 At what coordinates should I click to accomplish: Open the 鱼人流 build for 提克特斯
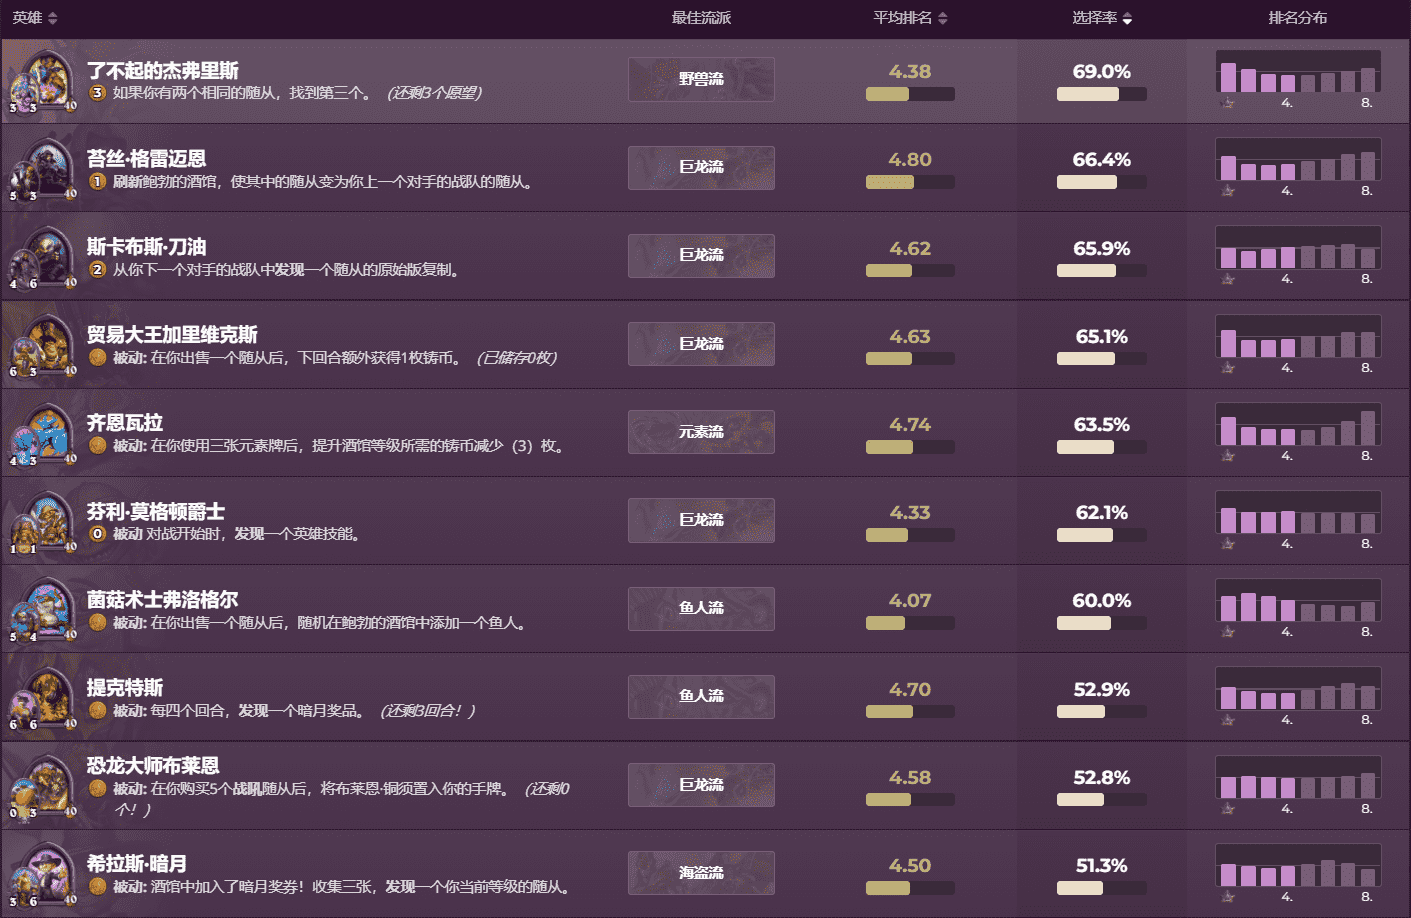click(x=701, y=696)
